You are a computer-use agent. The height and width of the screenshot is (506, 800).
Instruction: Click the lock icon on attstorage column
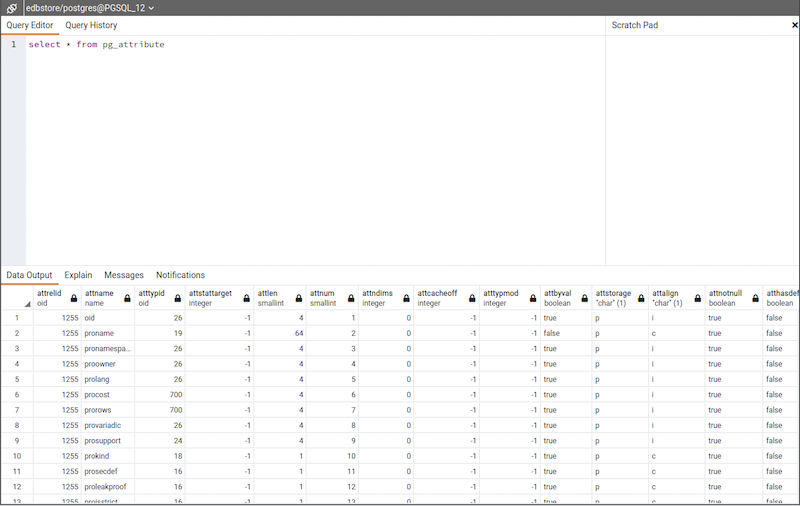641,298
